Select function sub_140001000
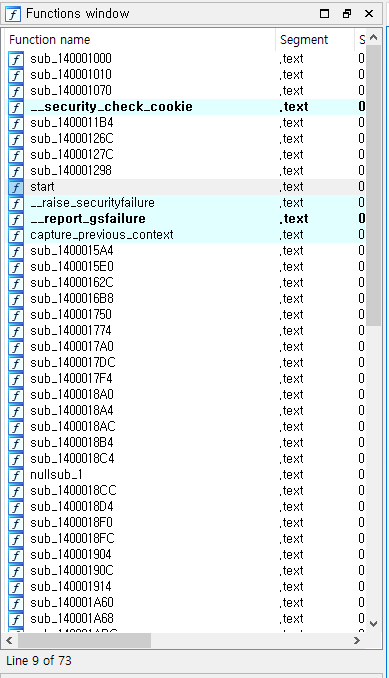The height and width of the screenshot is (678, 389). 71,59
